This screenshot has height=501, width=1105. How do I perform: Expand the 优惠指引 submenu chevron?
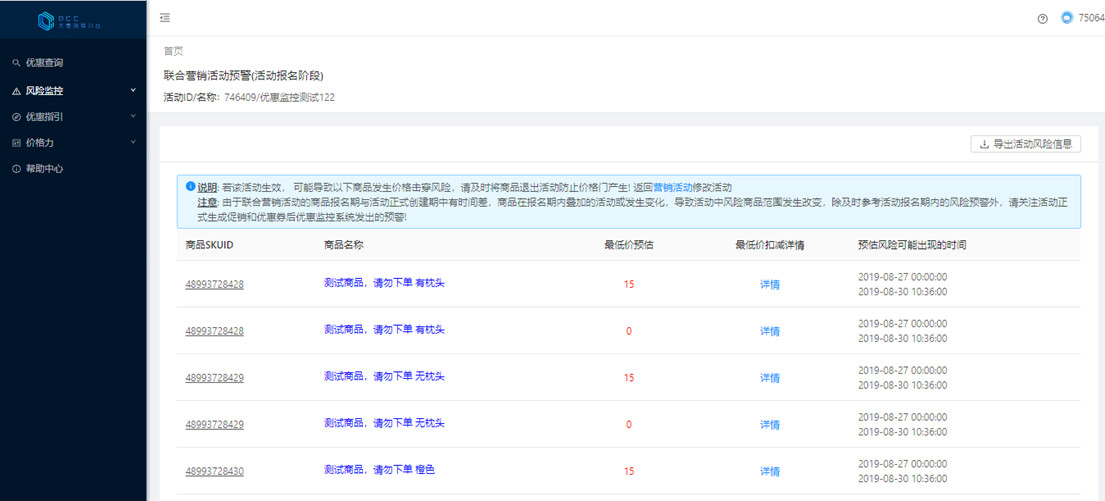point(133,116)
